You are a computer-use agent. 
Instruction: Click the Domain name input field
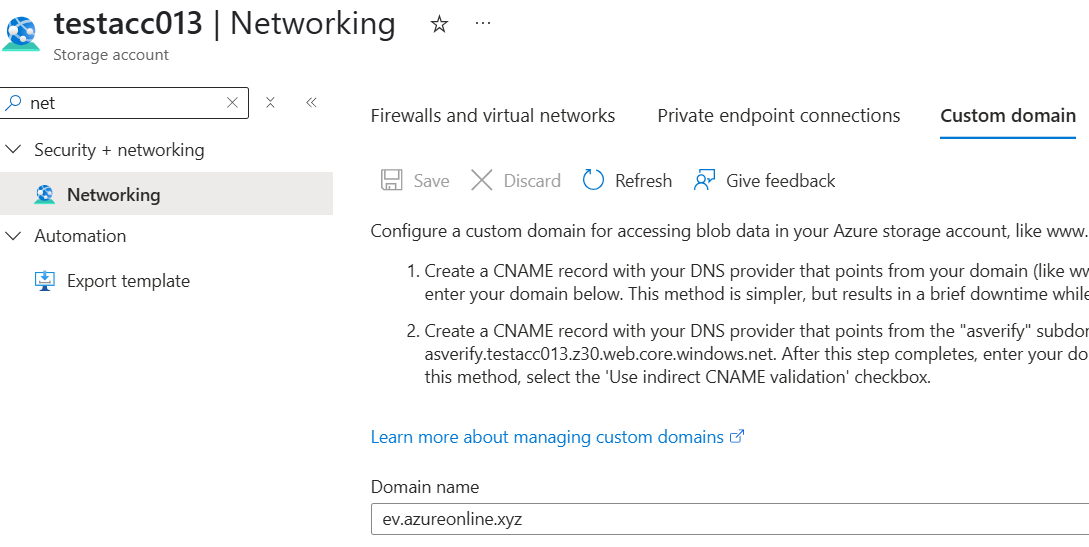(x=730, y=519)
